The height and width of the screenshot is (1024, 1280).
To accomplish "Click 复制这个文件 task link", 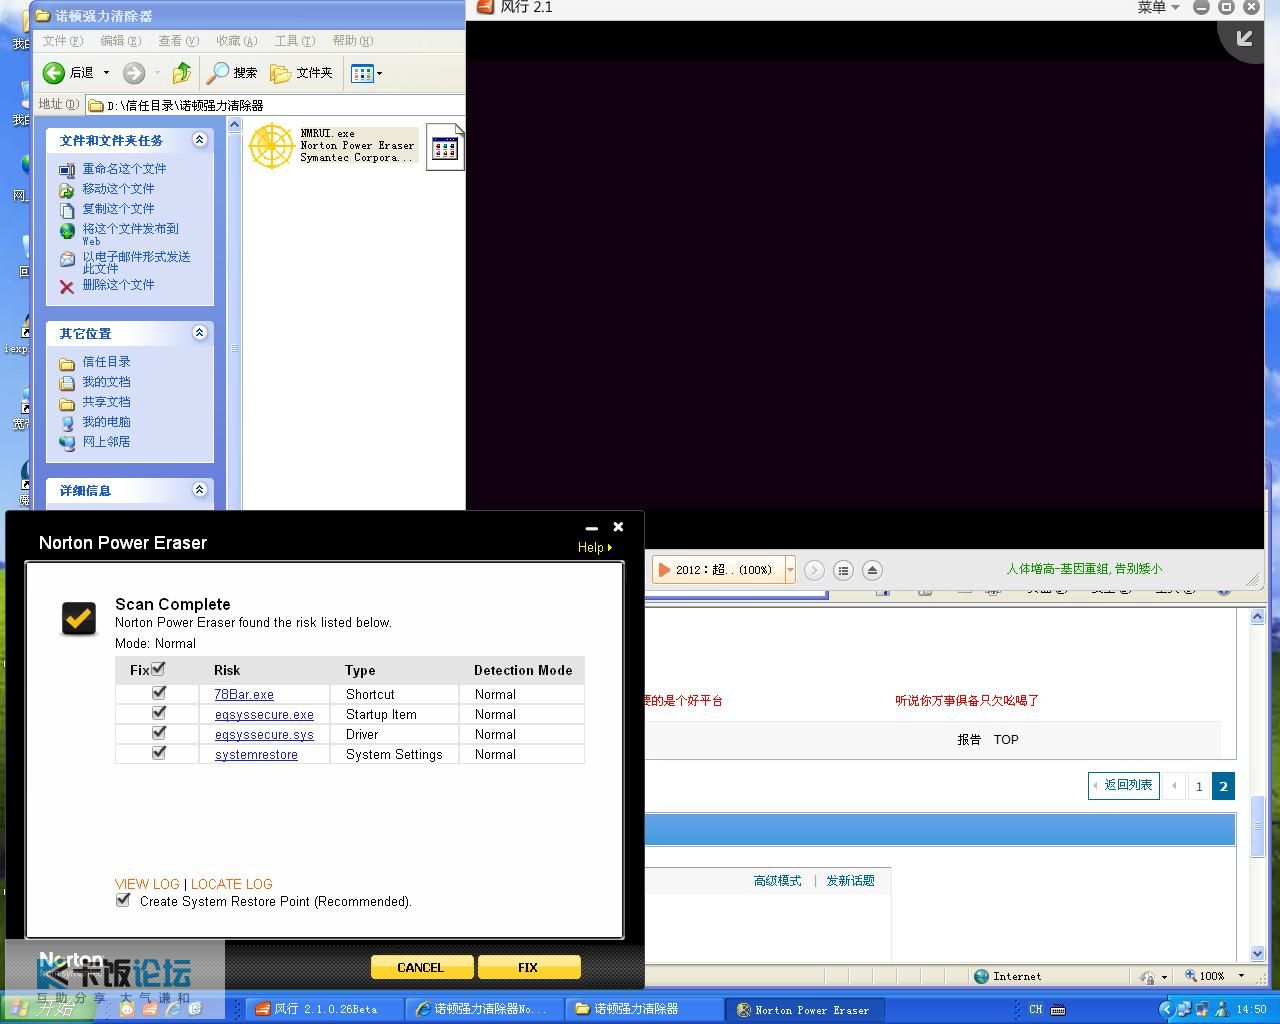I will click(118, 209).
